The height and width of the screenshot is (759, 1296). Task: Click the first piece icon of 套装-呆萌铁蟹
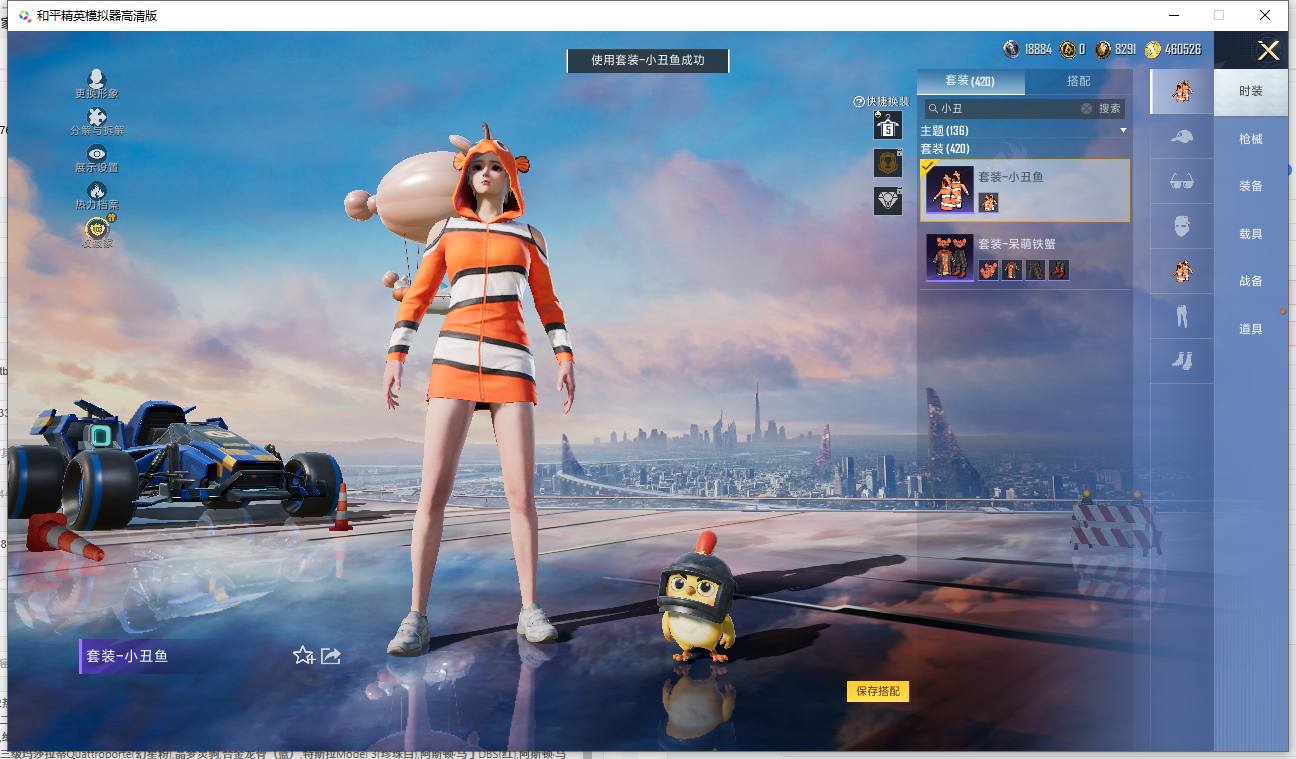(x=988, y=270)
